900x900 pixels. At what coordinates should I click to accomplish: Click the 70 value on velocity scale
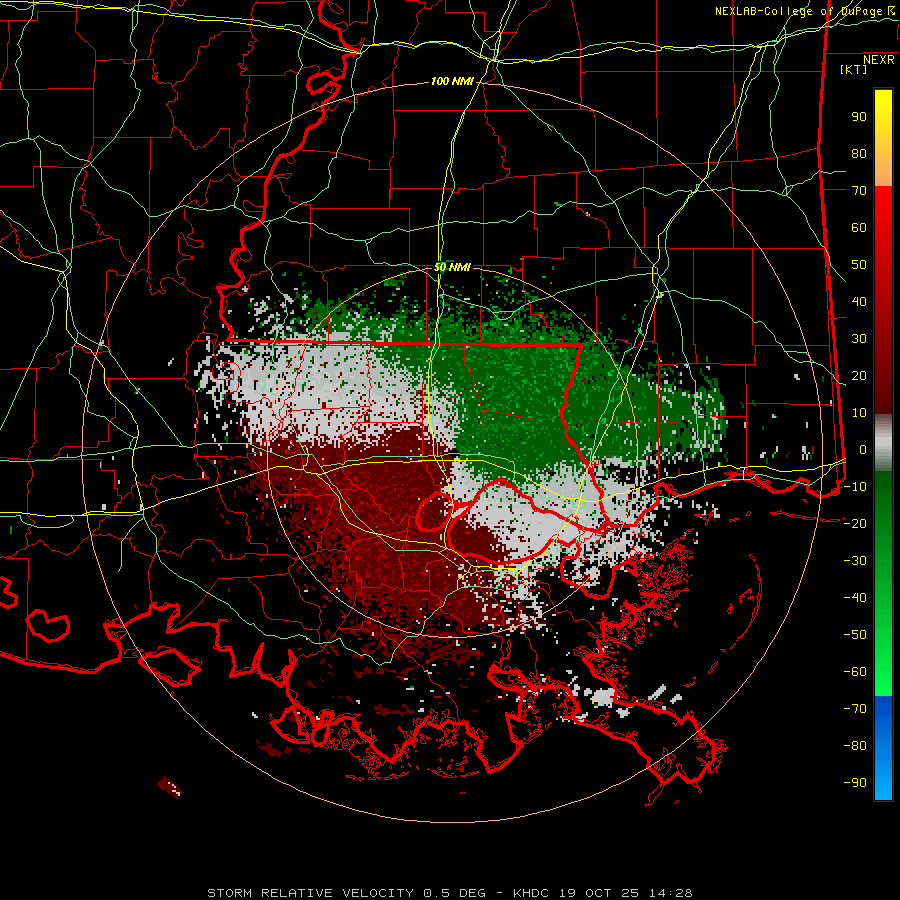click(859, 191)
